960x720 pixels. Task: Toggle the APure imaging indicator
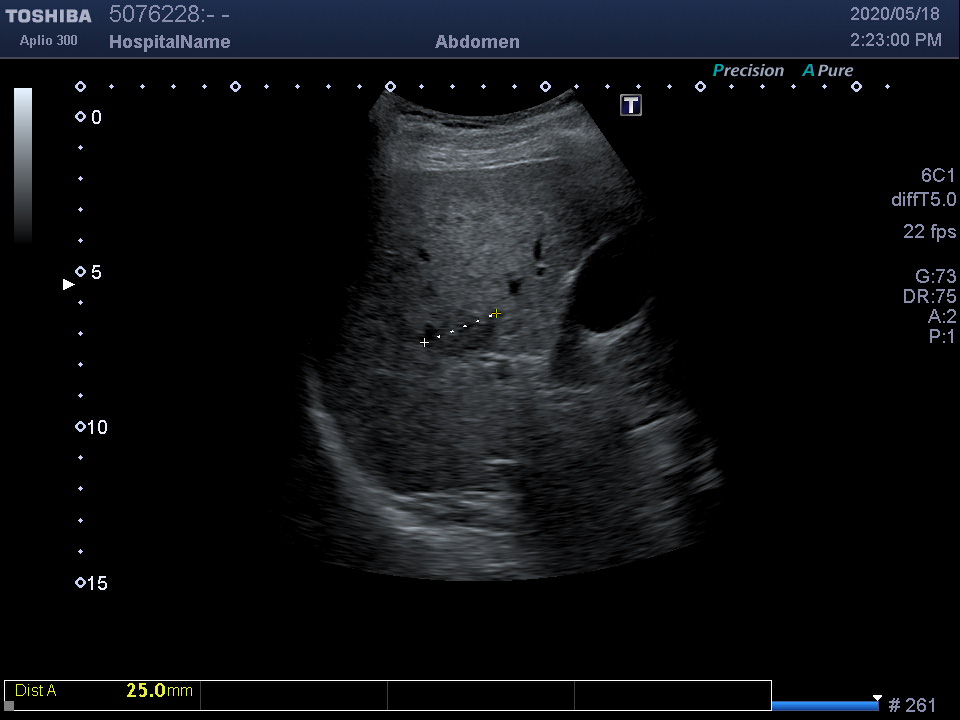828,71
